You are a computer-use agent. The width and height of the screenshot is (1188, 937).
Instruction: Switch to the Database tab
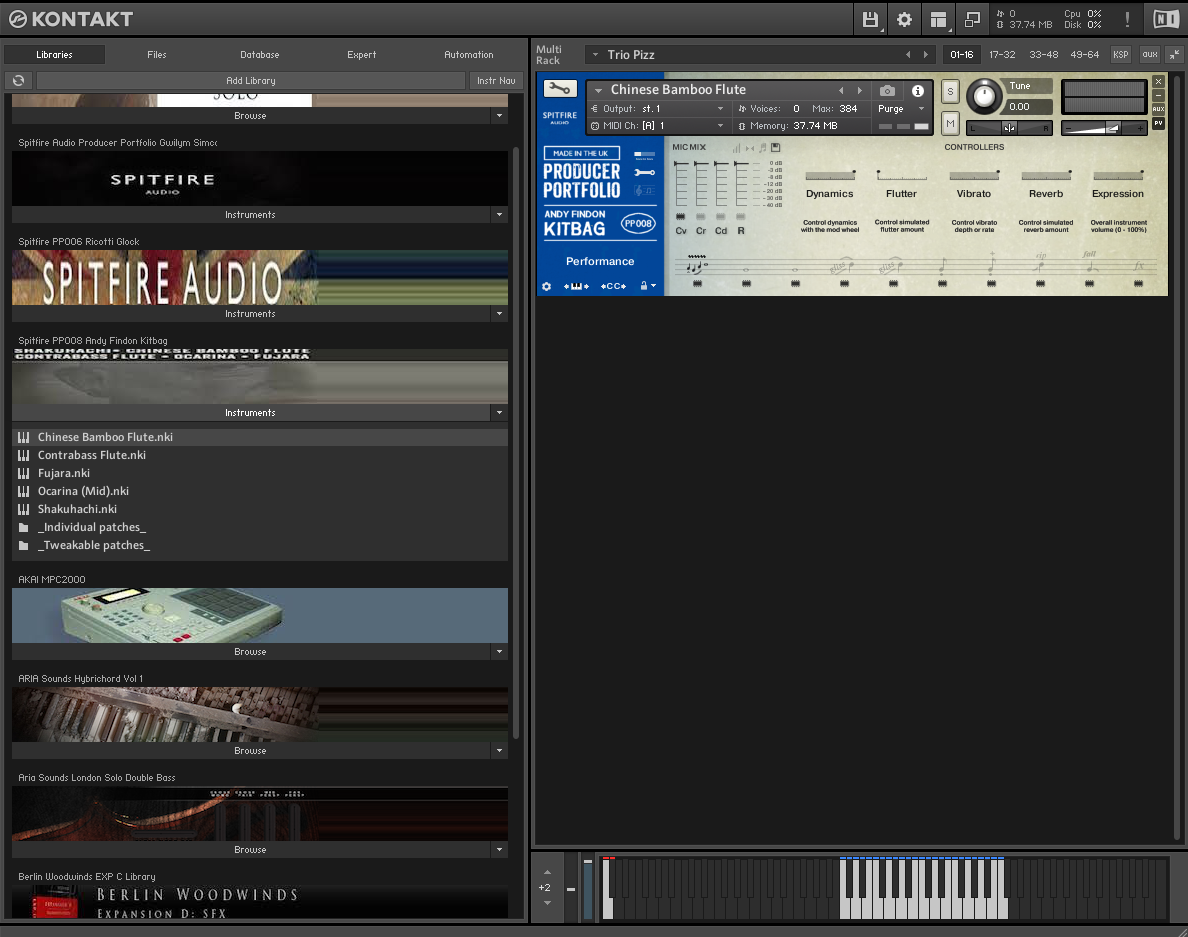tap(260, 55)
